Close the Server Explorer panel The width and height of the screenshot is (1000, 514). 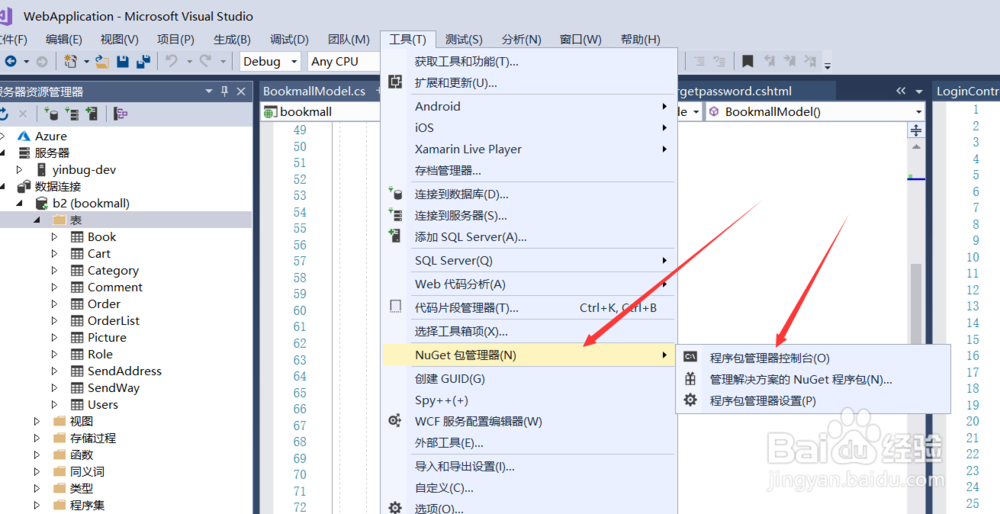coord(241,91)
